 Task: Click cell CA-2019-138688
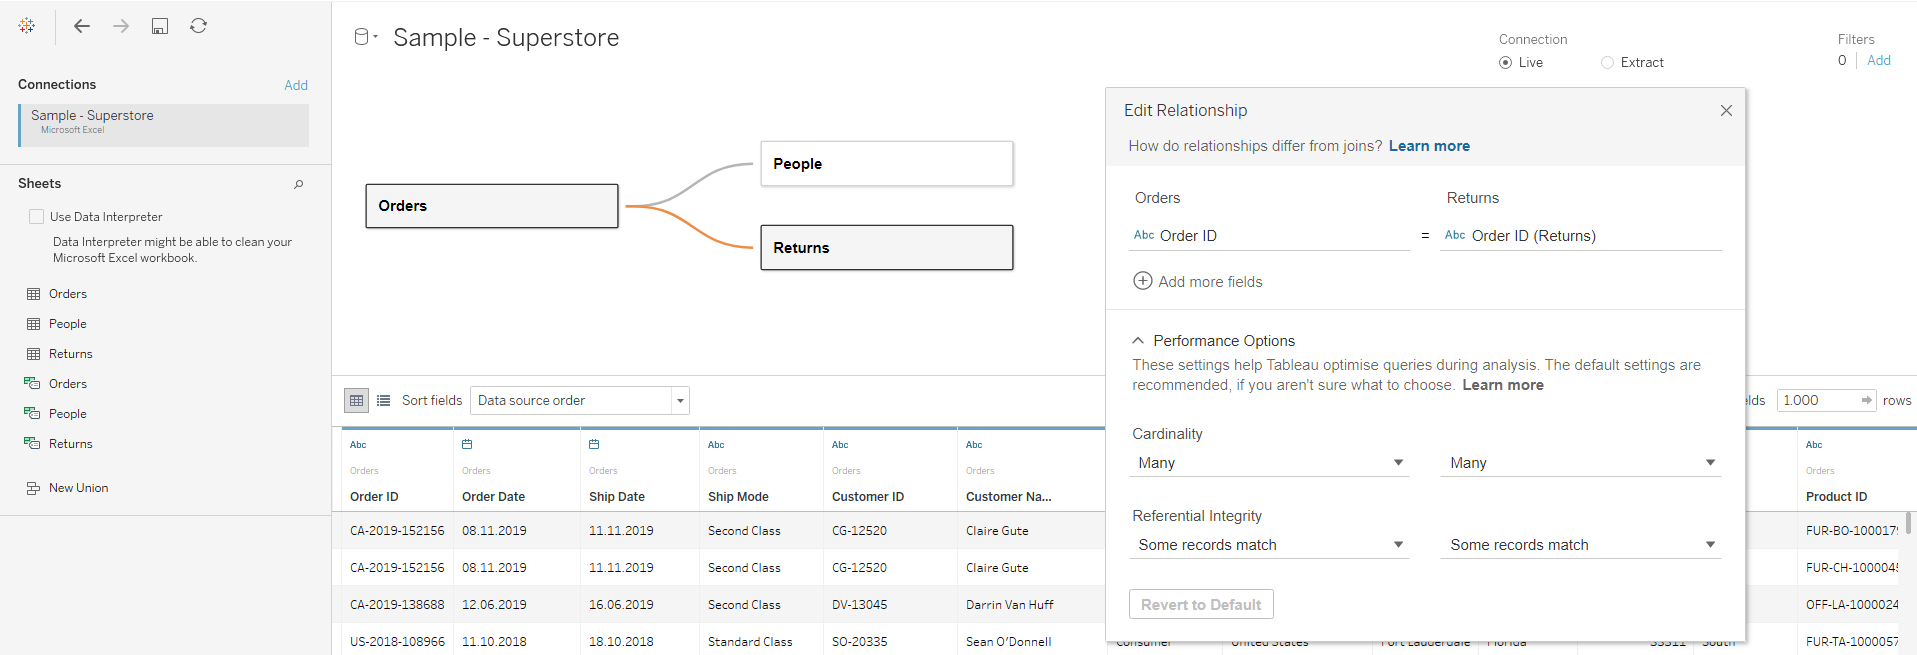point(397,605)
